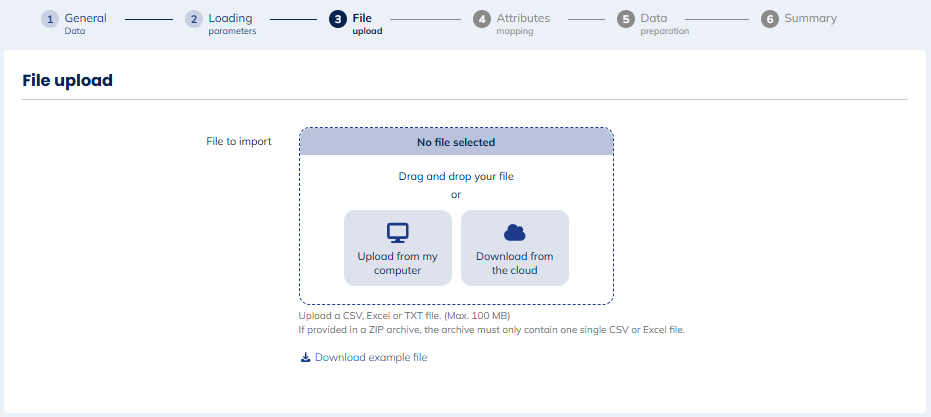The height and width of the screenshot is (417, 931).
Task: Select the highlighted step 3 circle
Action: point(338,20)
